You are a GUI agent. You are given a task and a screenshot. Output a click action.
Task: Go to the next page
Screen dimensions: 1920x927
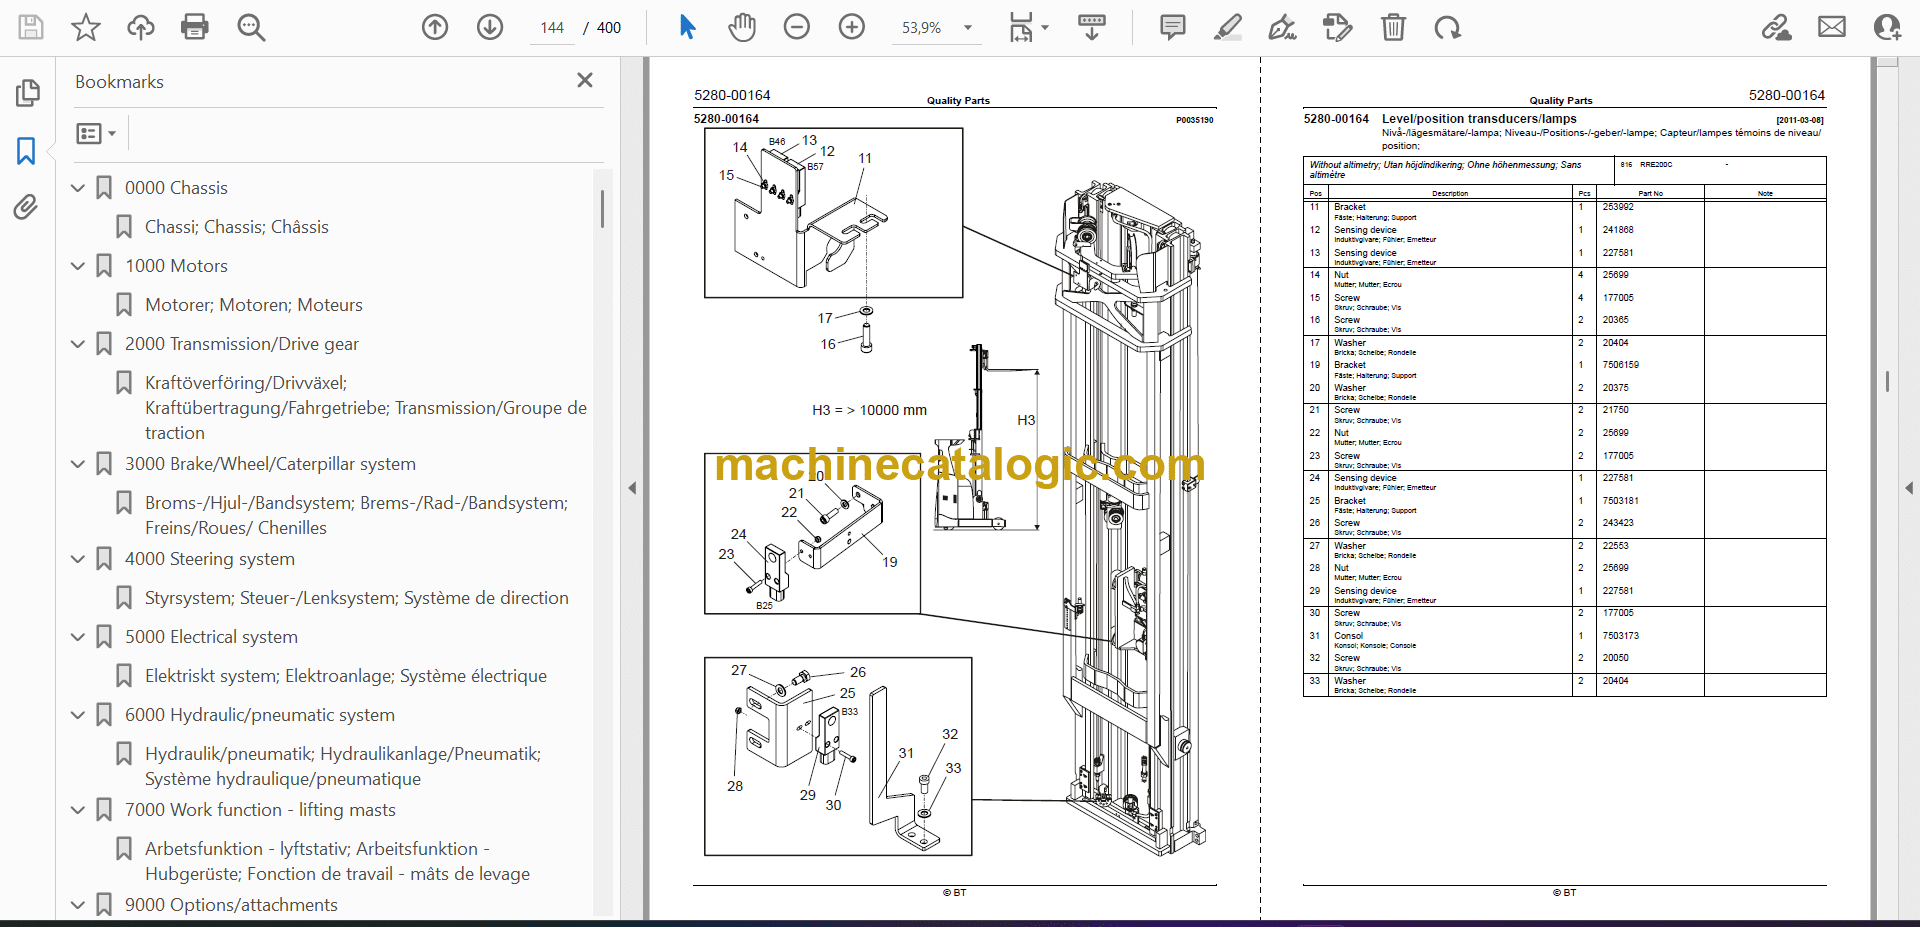(490, 27)
